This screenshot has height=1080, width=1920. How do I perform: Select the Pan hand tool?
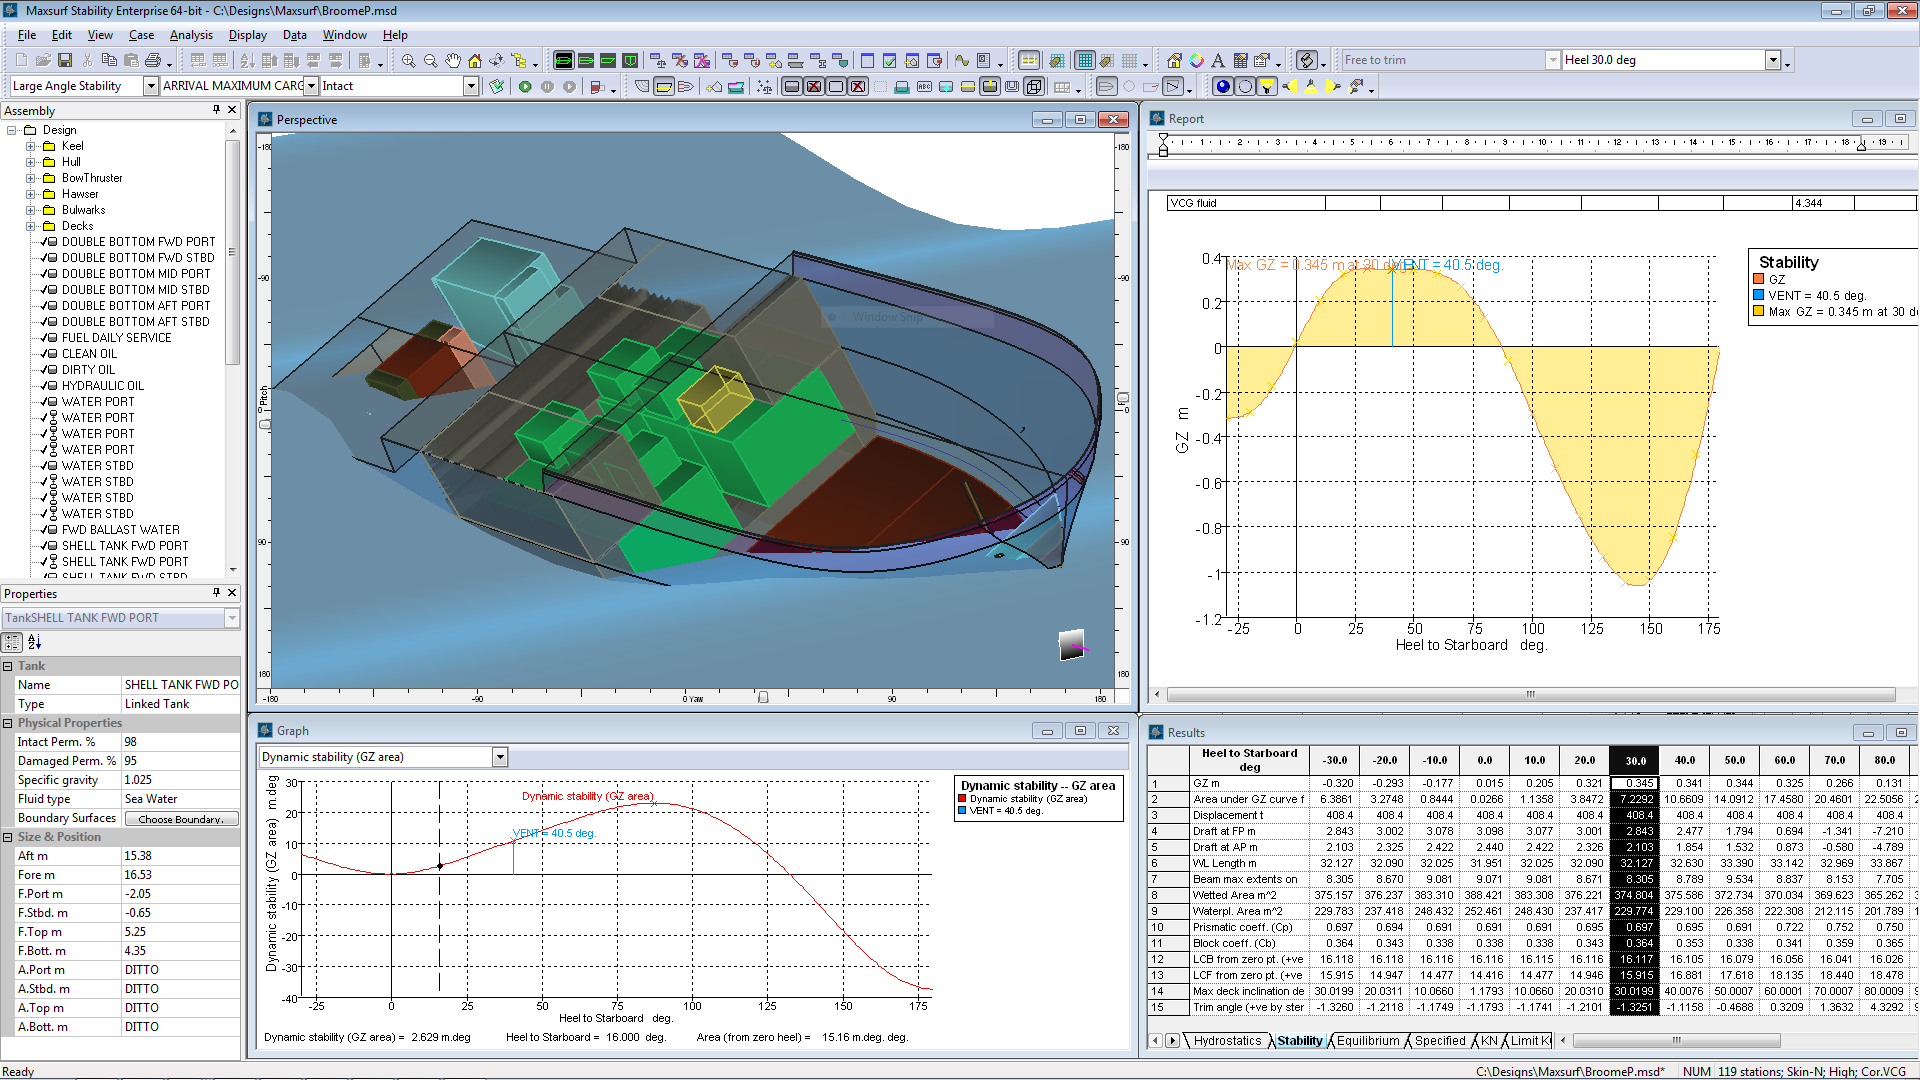[453, 61]
